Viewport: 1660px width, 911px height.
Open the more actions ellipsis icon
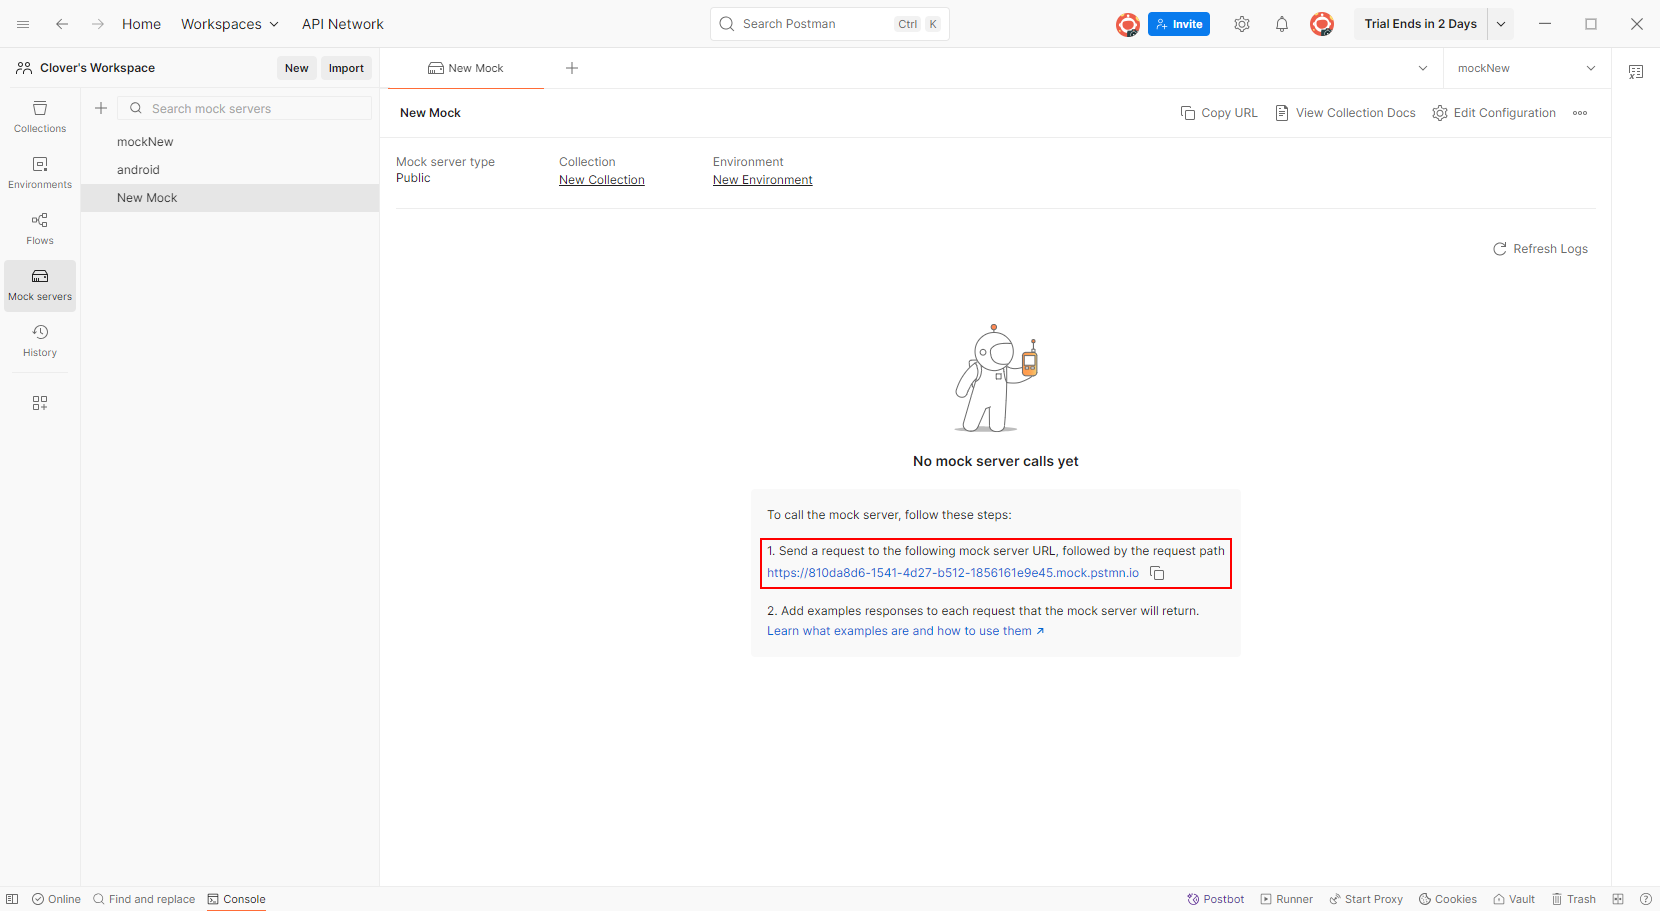[x=1580, y=113]
